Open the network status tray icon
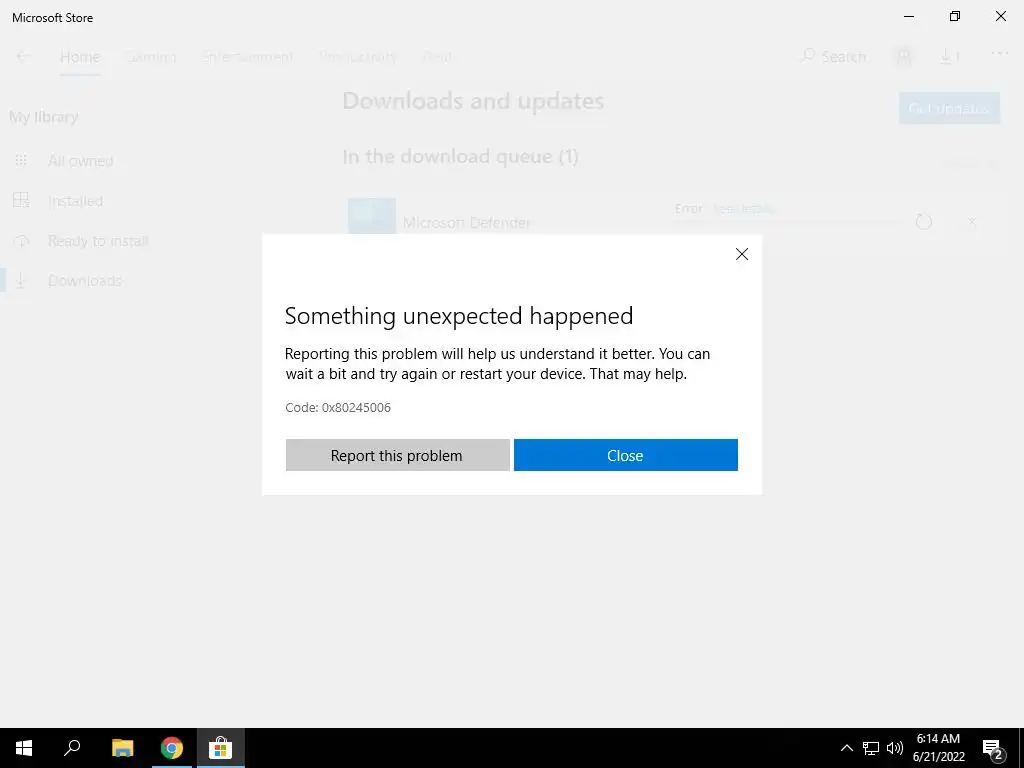The image size is (1024, 768). 871,748
